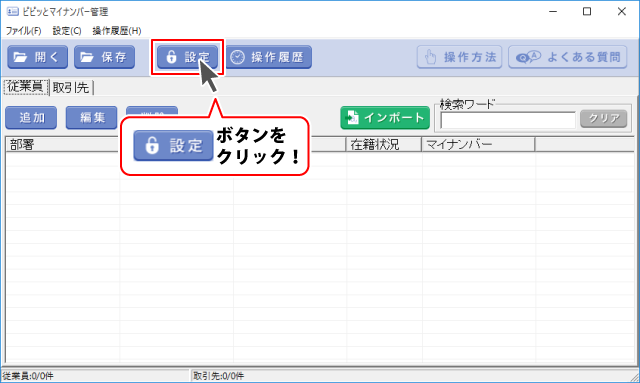Open the ファイル(F) menu
Viewport: 640px width, 383px height.
(23, 31)
